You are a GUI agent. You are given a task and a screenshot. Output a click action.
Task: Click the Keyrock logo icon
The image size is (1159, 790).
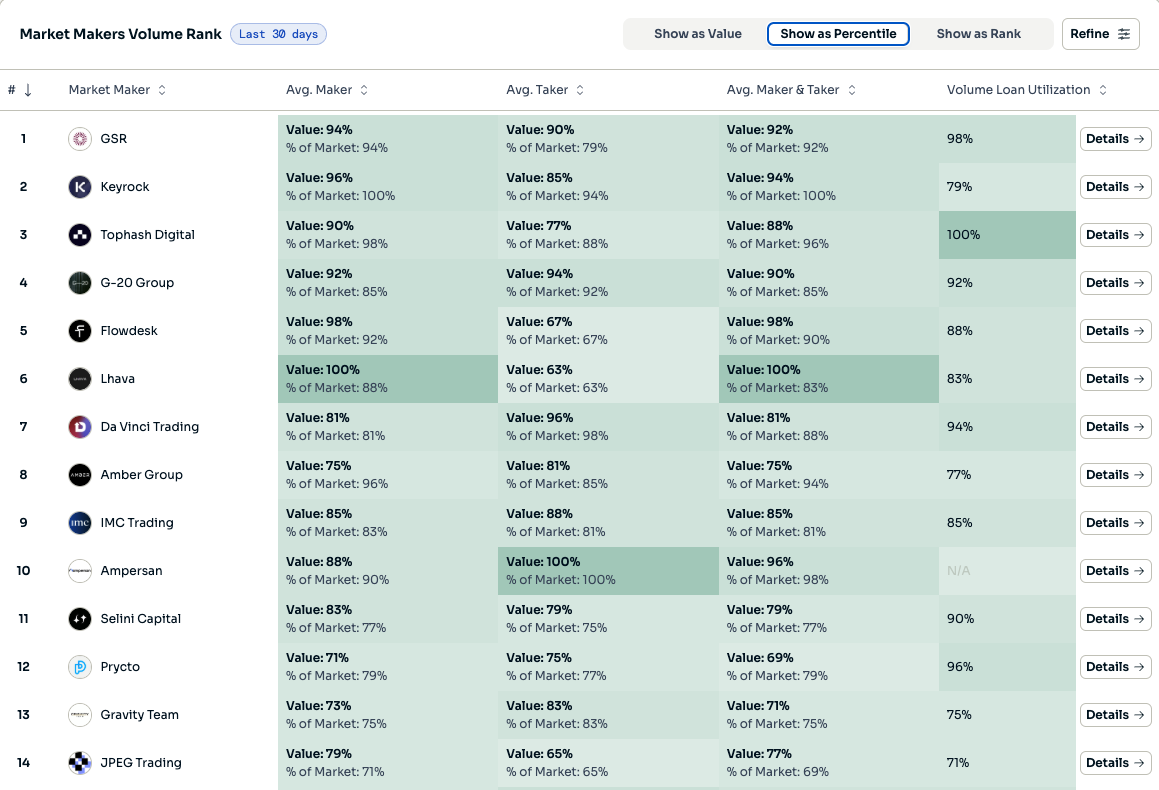point(80,187)
